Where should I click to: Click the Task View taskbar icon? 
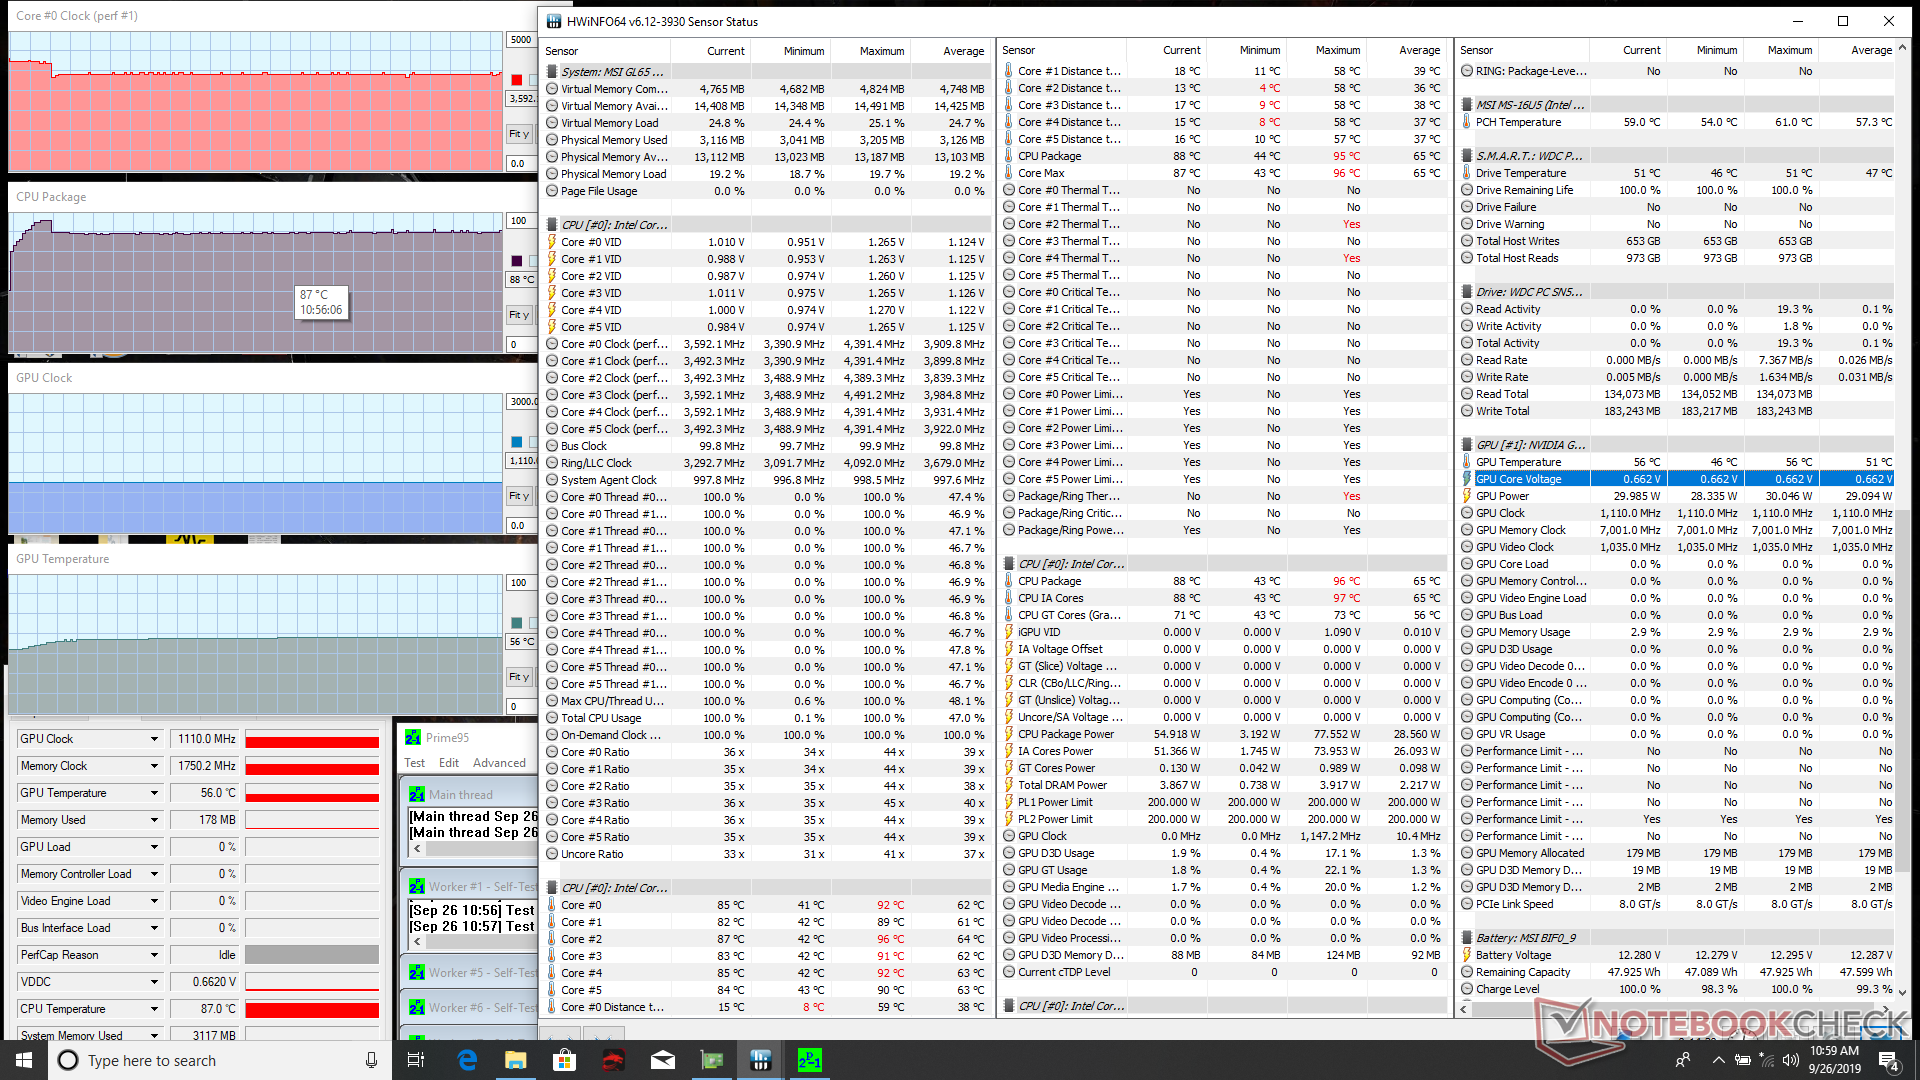point(417,1060)
